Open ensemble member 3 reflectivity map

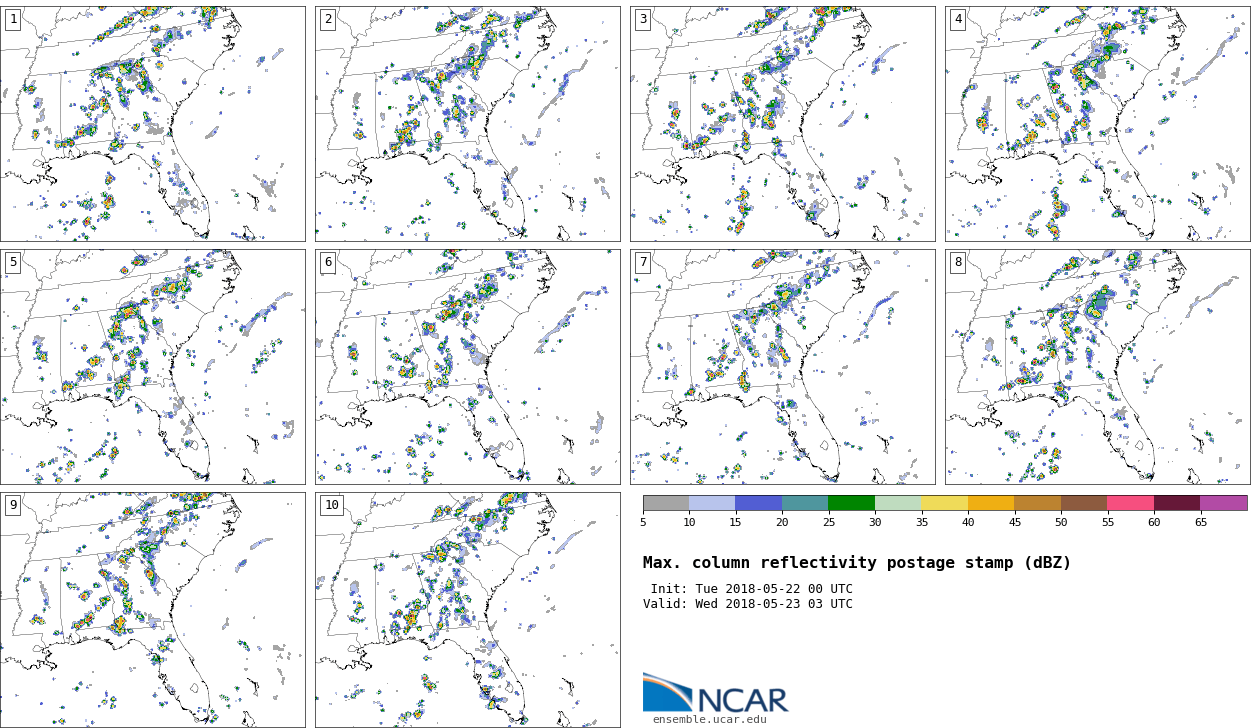pos(782,124)
